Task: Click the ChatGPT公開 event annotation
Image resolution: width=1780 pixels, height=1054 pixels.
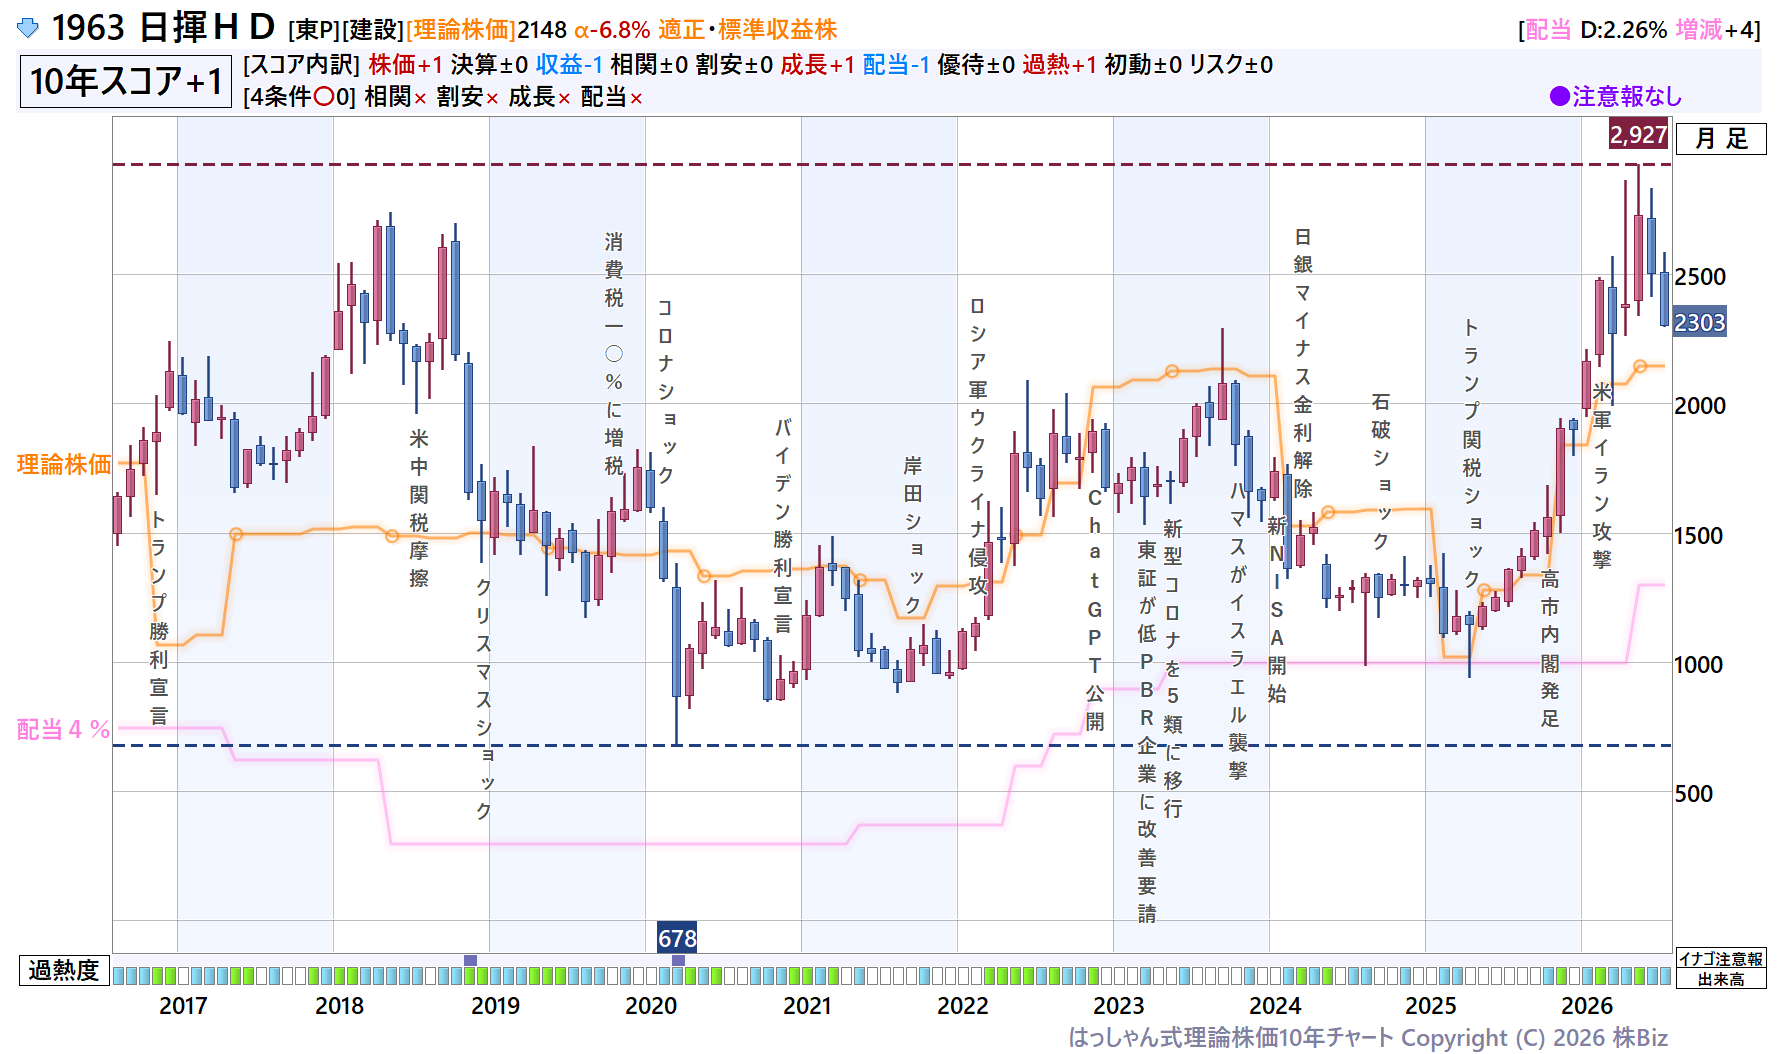Action: 1095,609
